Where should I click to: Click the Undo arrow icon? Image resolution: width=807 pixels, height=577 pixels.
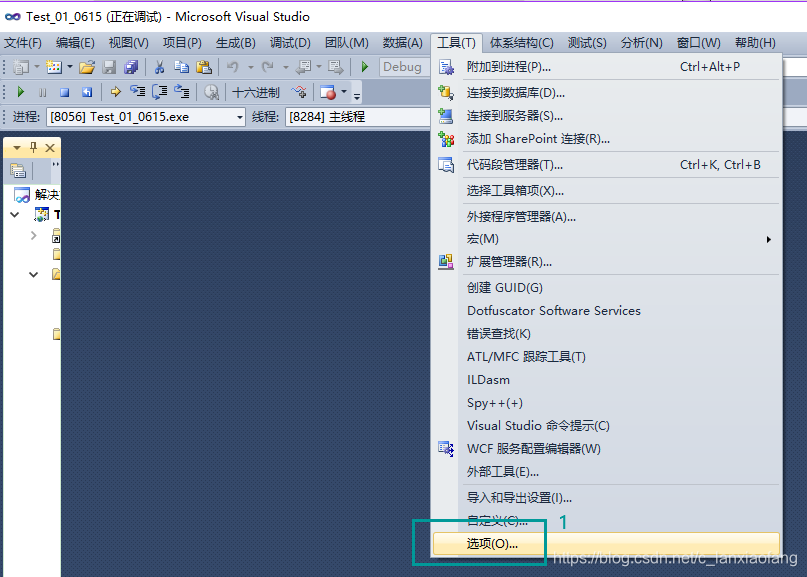pyautogui.click(x=233, y=67)
